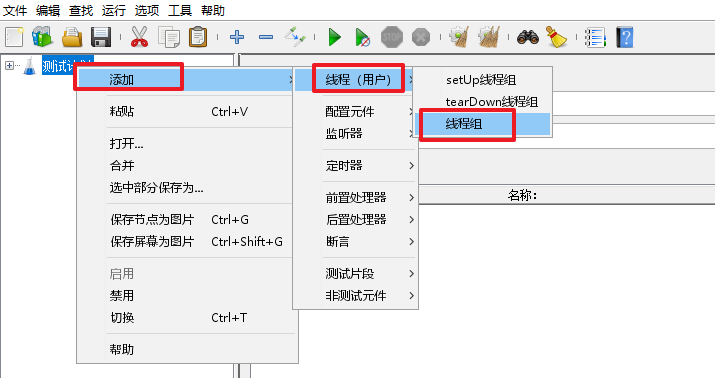Click the test plan flask icon
715x378 pixels.
pos(30,66)
